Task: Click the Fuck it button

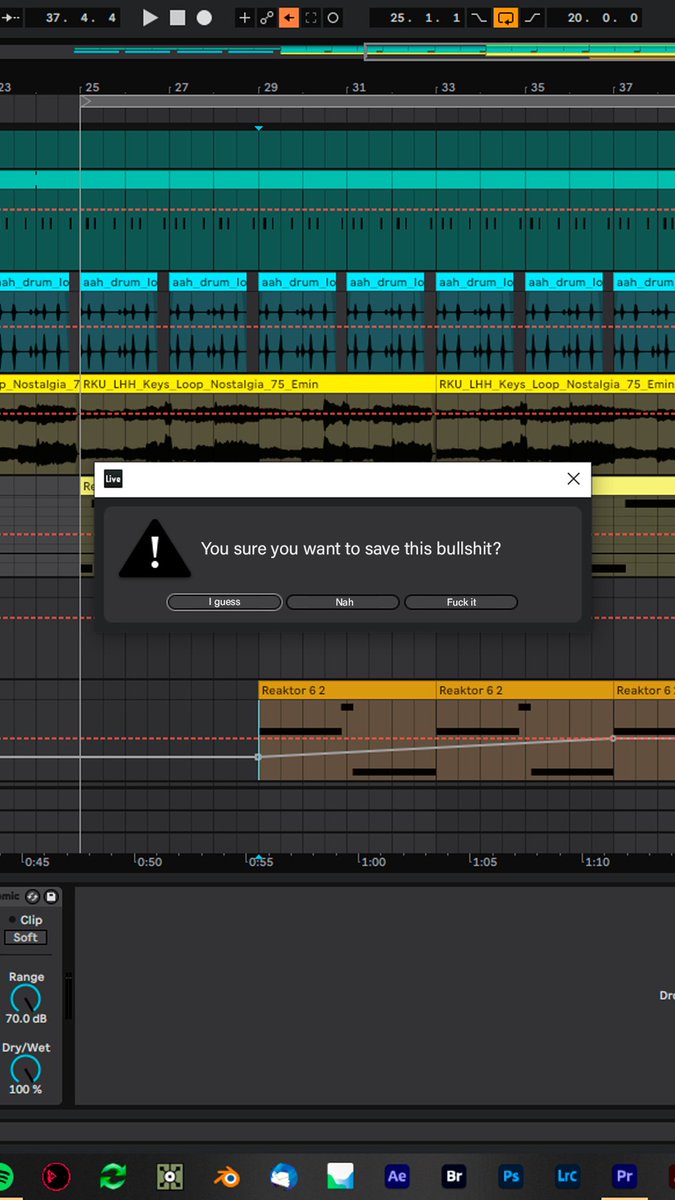Action: point(461,602)
